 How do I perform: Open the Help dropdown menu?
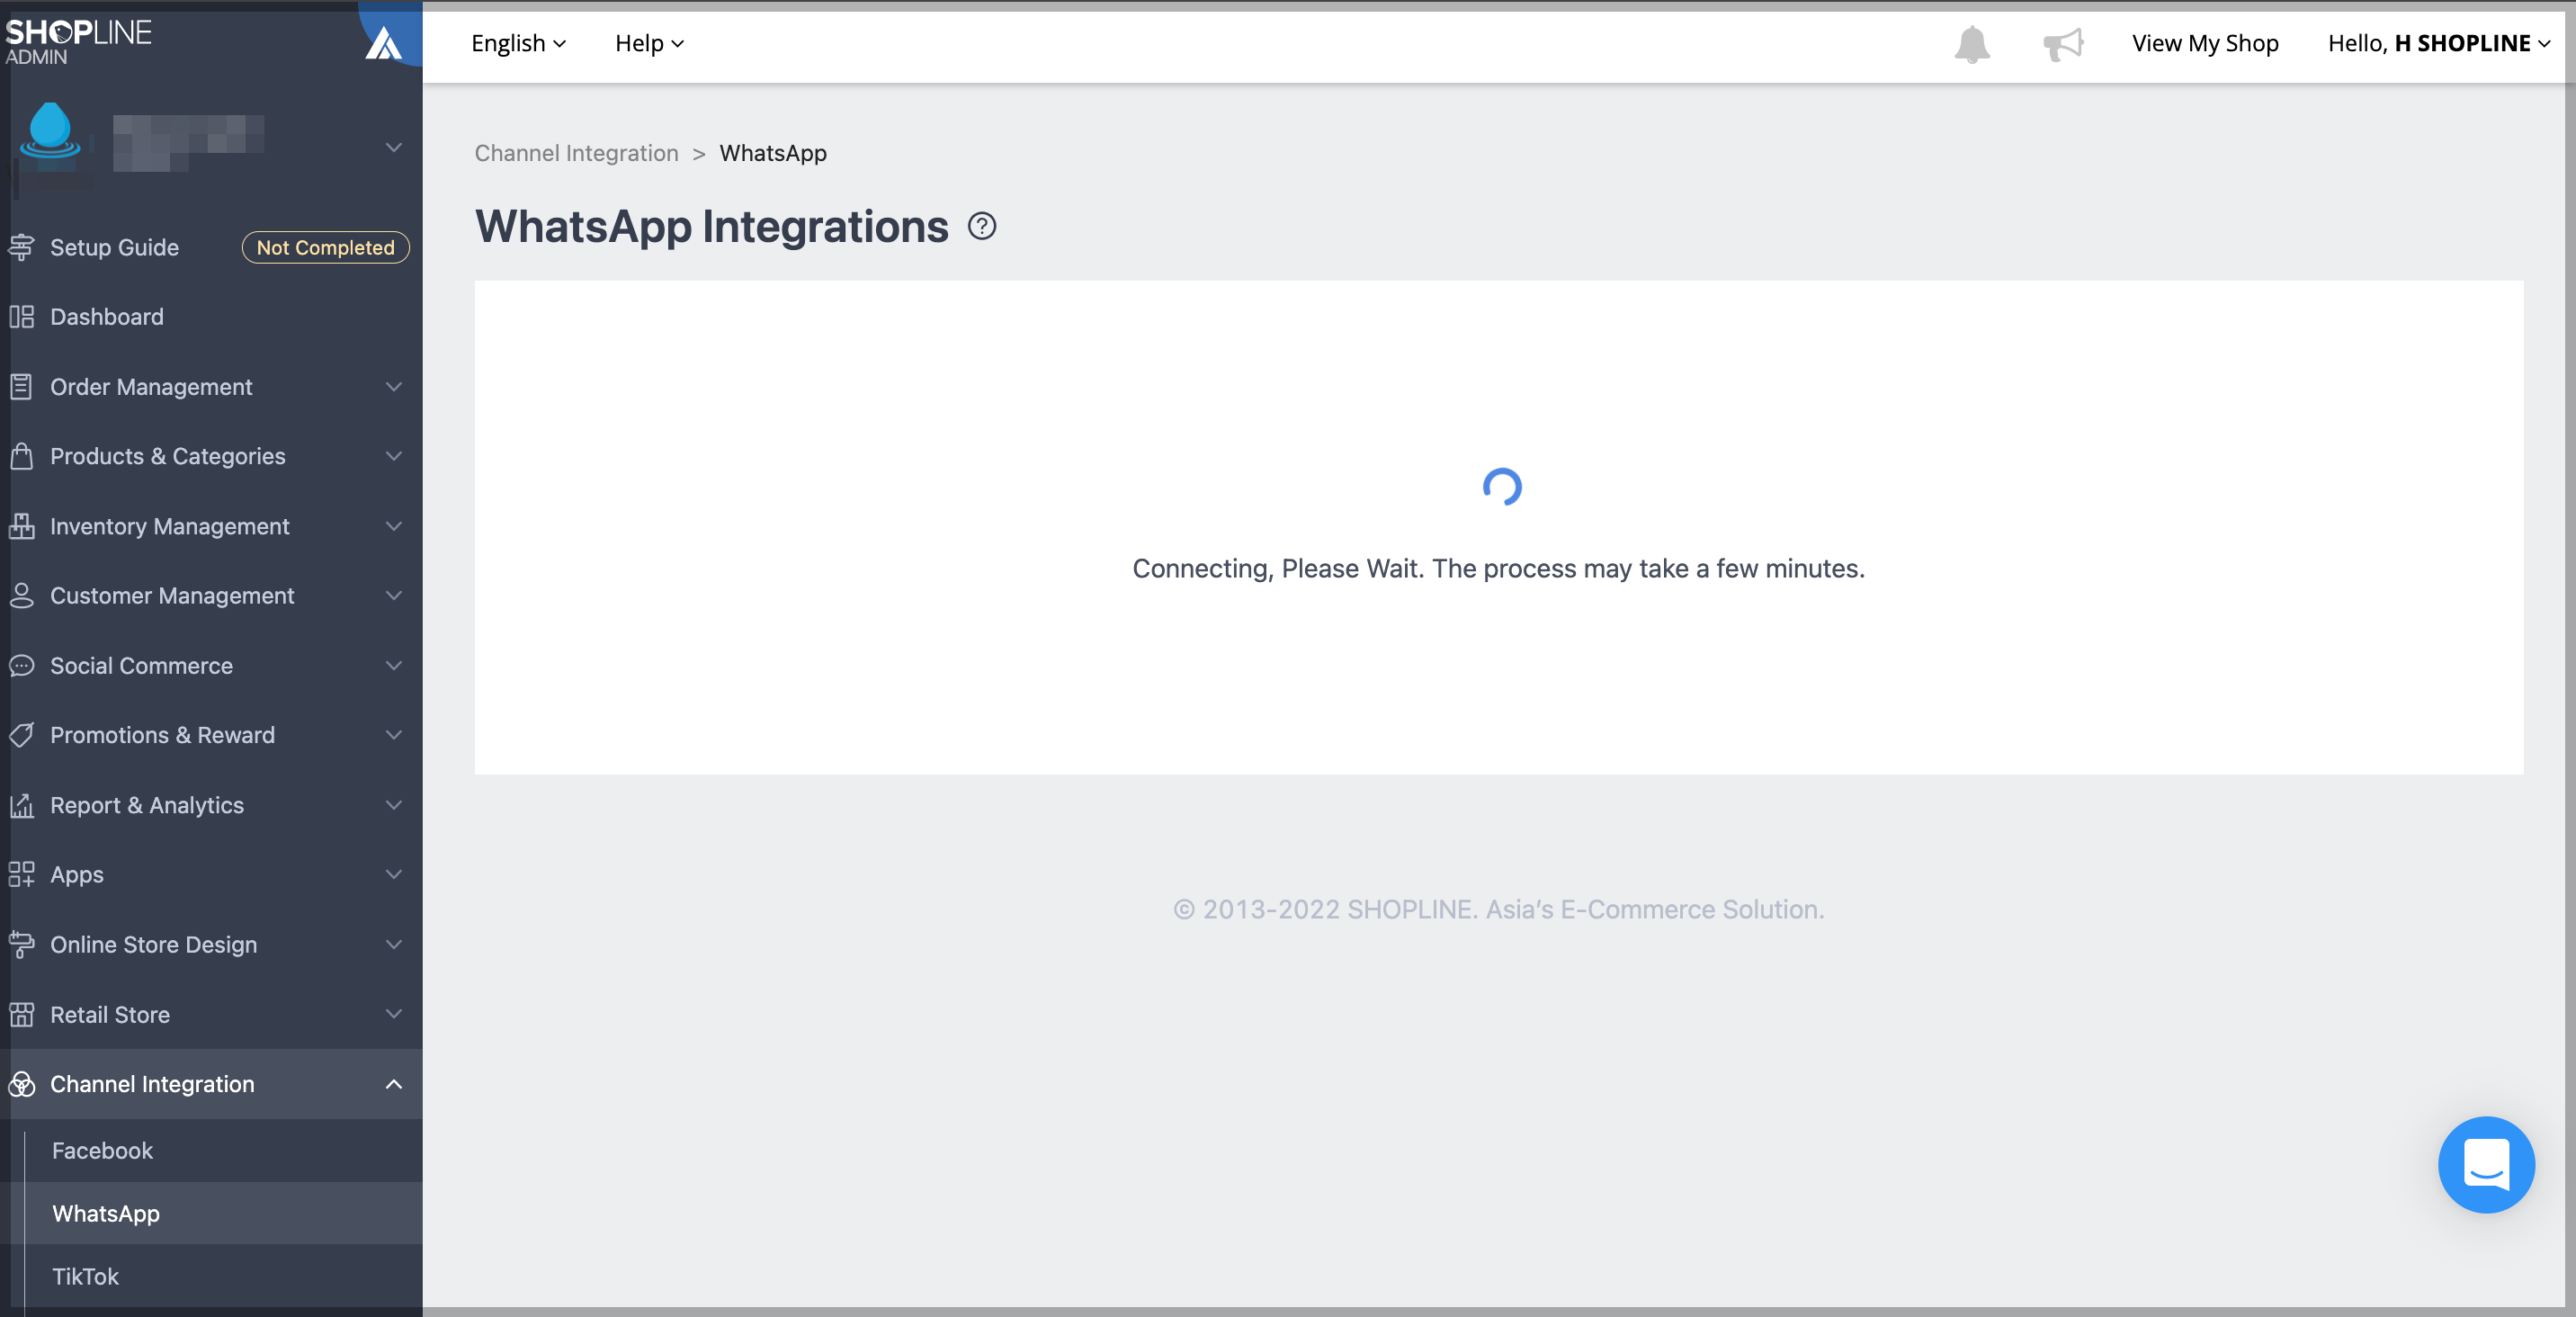coord(649,43)
